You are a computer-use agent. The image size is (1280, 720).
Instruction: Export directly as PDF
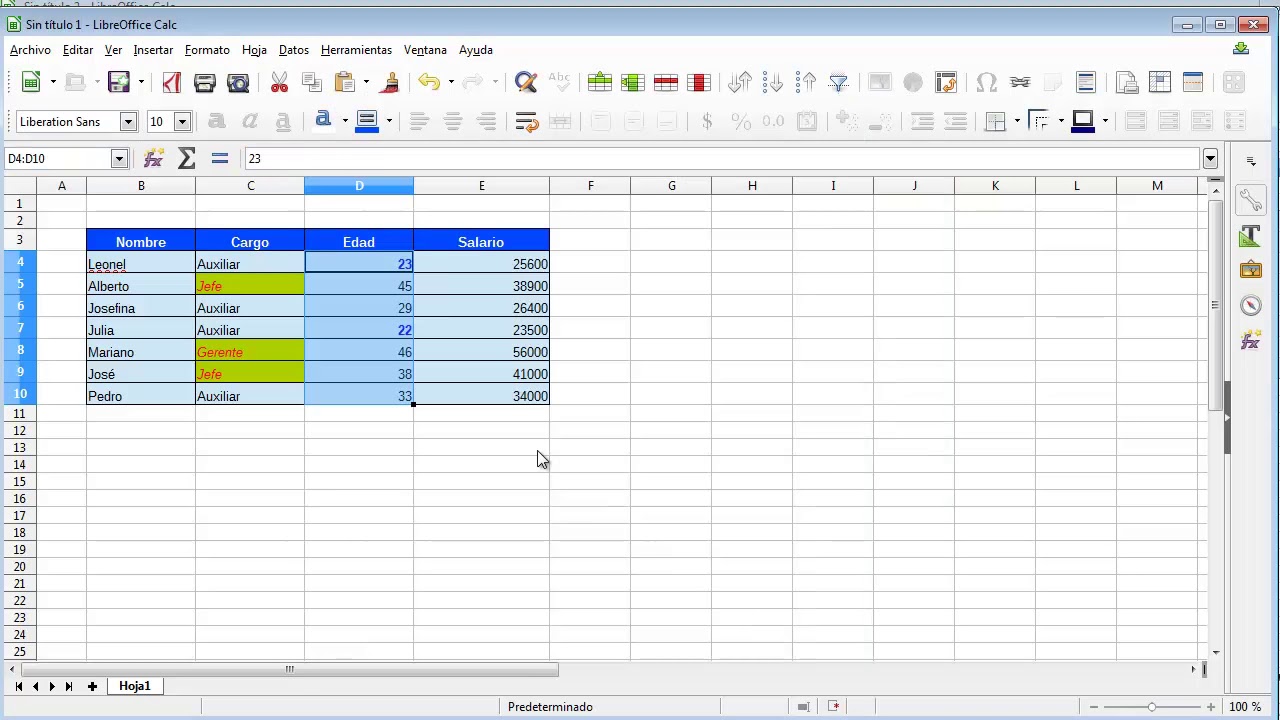(172, 82)
